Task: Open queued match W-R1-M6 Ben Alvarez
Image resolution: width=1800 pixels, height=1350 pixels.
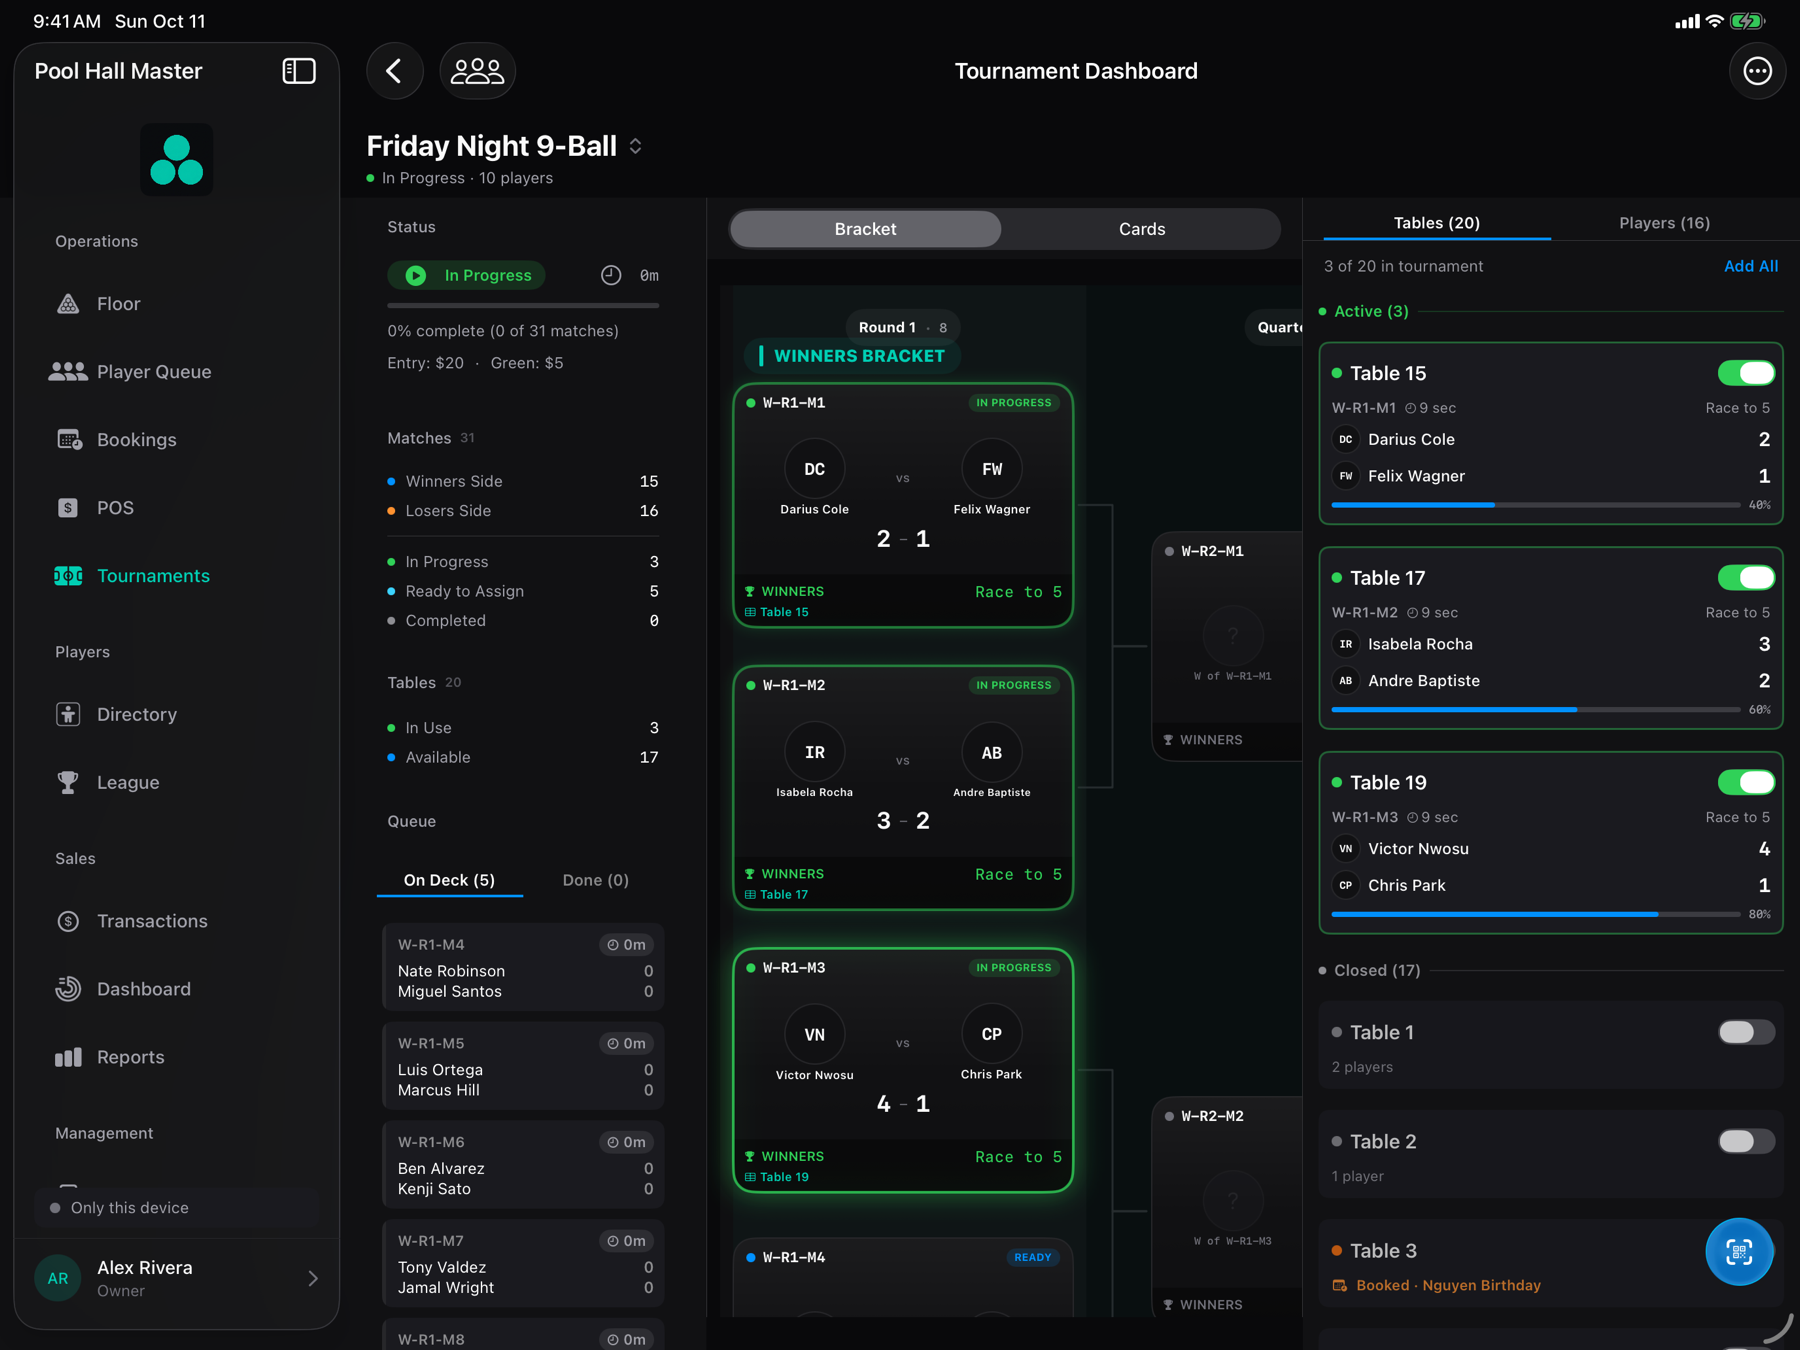Action: tap(523, 1165)
